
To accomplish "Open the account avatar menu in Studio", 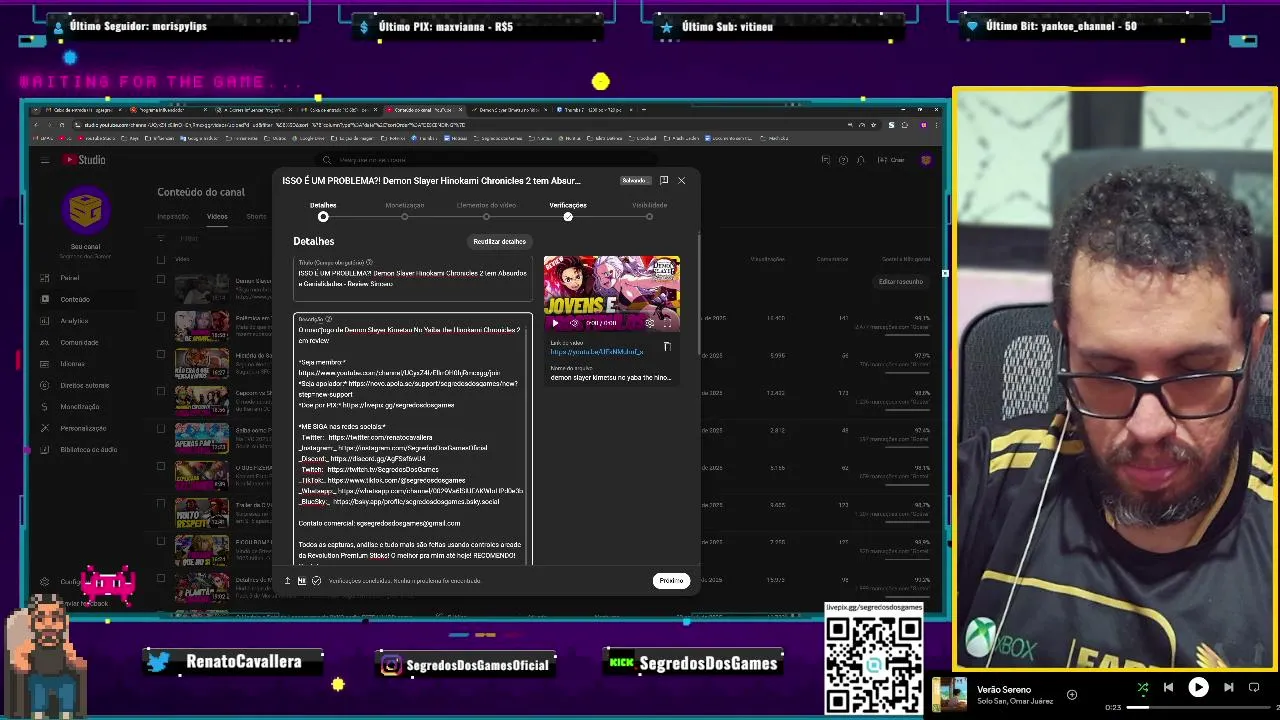I will coord(927,160).
